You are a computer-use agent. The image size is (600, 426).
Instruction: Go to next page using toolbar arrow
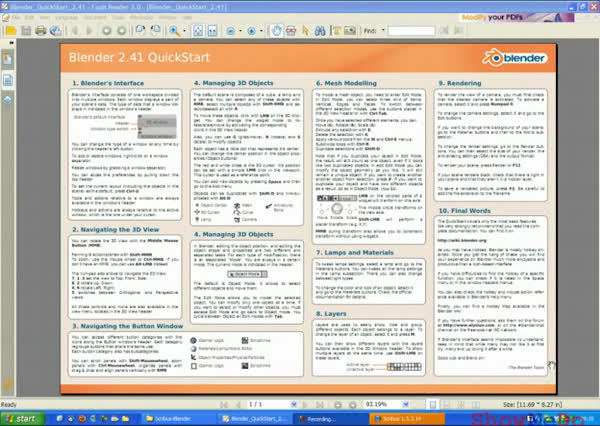click(x=89, y=31)
